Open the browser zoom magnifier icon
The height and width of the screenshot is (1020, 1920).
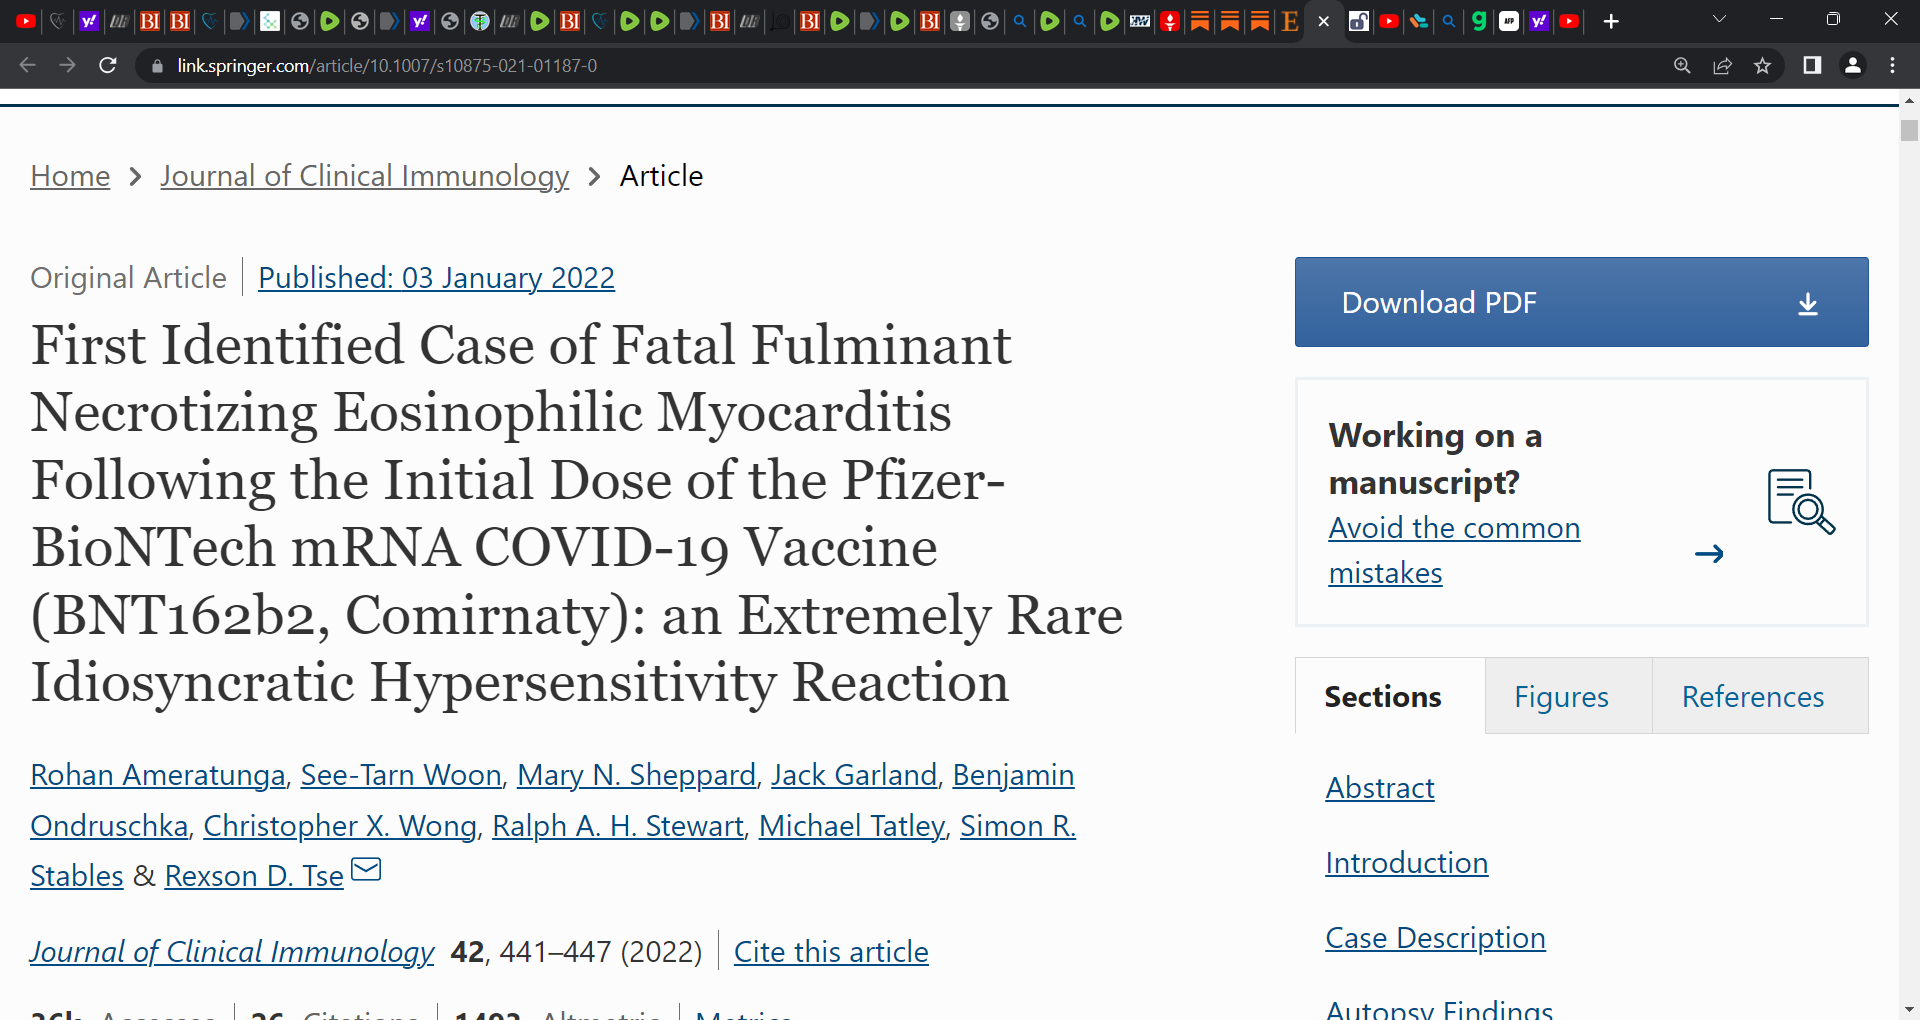[x=1682, y=65]
